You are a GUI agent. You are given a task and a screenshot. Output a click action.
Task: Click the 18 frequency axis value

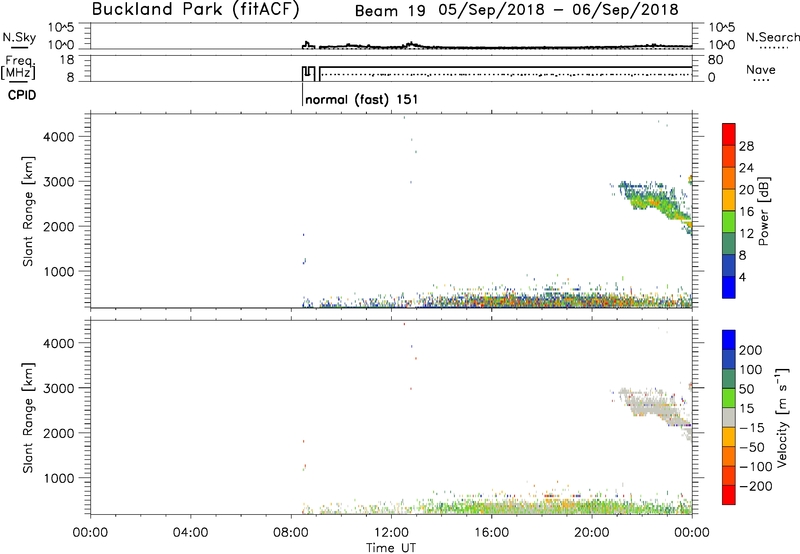tap(66, 60)
